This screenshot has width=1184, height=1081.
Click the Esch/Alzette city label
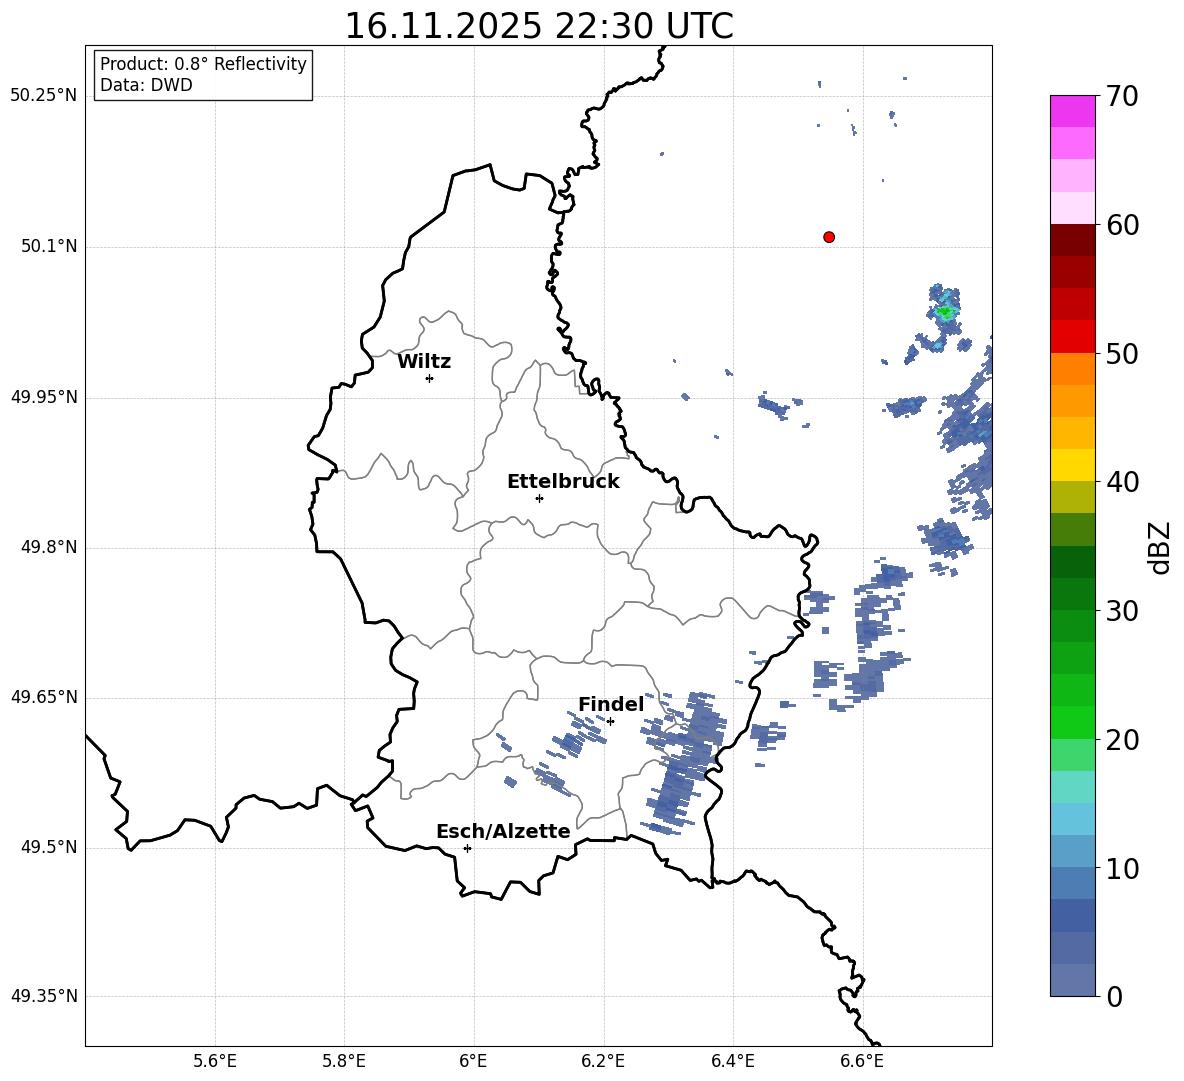[x=503, y=832]
